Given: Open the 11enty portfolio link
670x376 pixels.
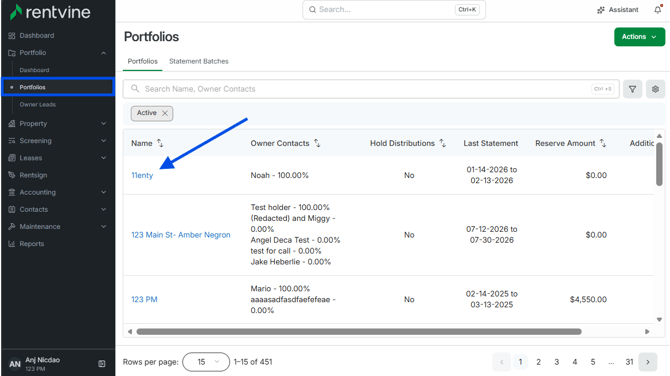Looking at the screenshot, I should (x=142, y=175).
